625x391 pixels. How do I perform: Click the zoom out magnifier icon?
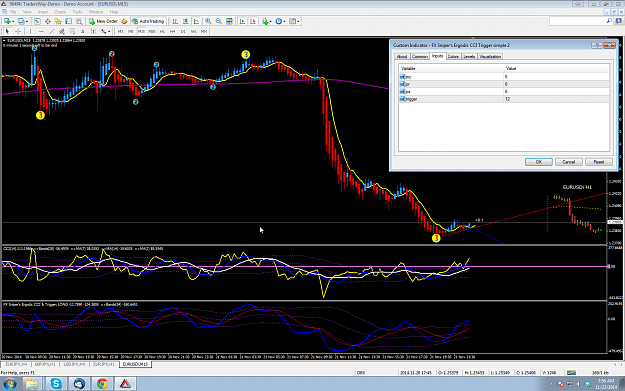[x=218, y=21]
